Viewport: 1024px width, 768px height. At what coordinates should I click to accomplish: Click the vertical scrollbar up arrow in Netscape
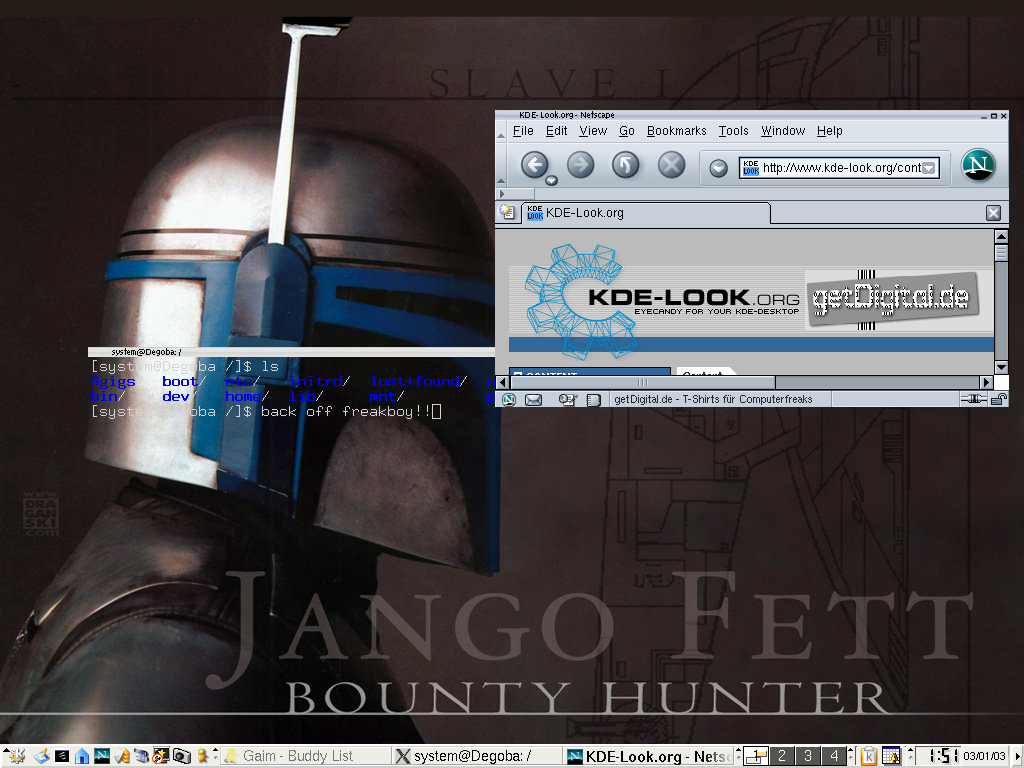(x=1001, y=236)
